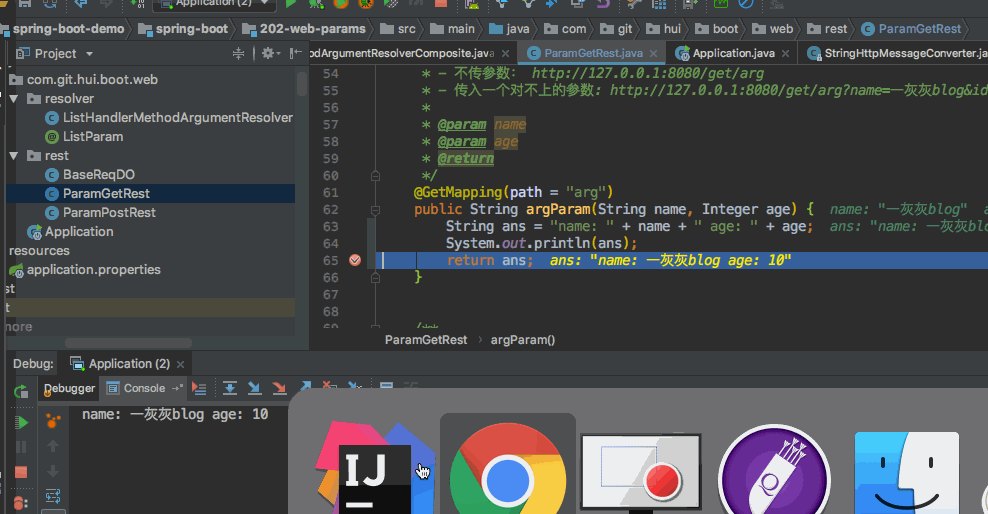This screenshot has height=514, width=988.
Task: Open the Project view dropdown
Action: [x=90, y=53]
